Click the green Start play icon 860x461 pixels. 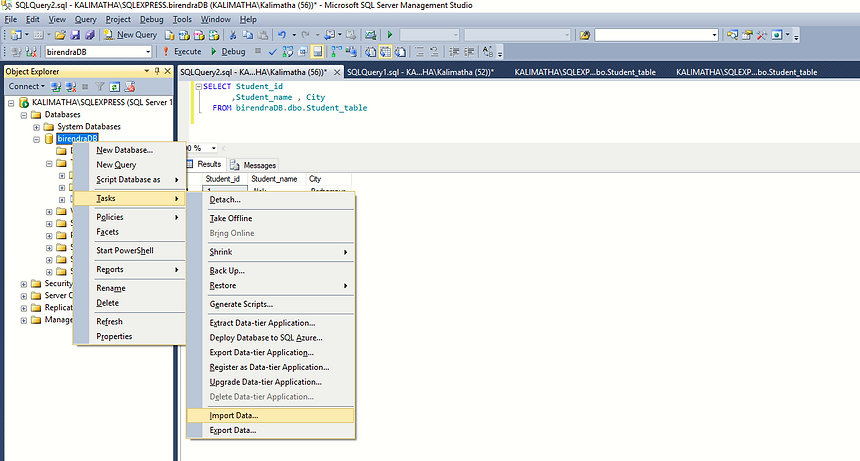(x=390, y=35)
